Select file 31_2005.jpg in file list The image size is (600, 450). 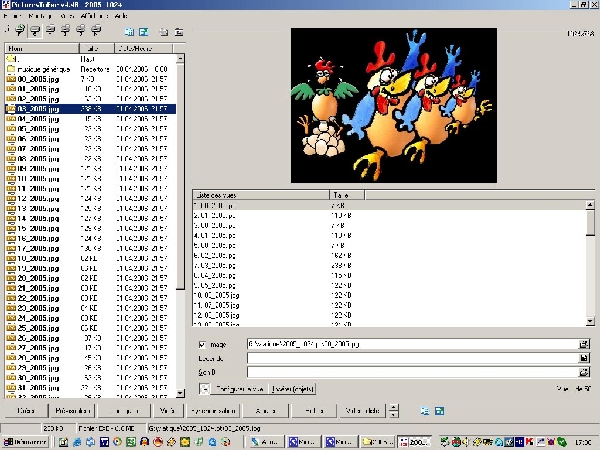[91, 388]
